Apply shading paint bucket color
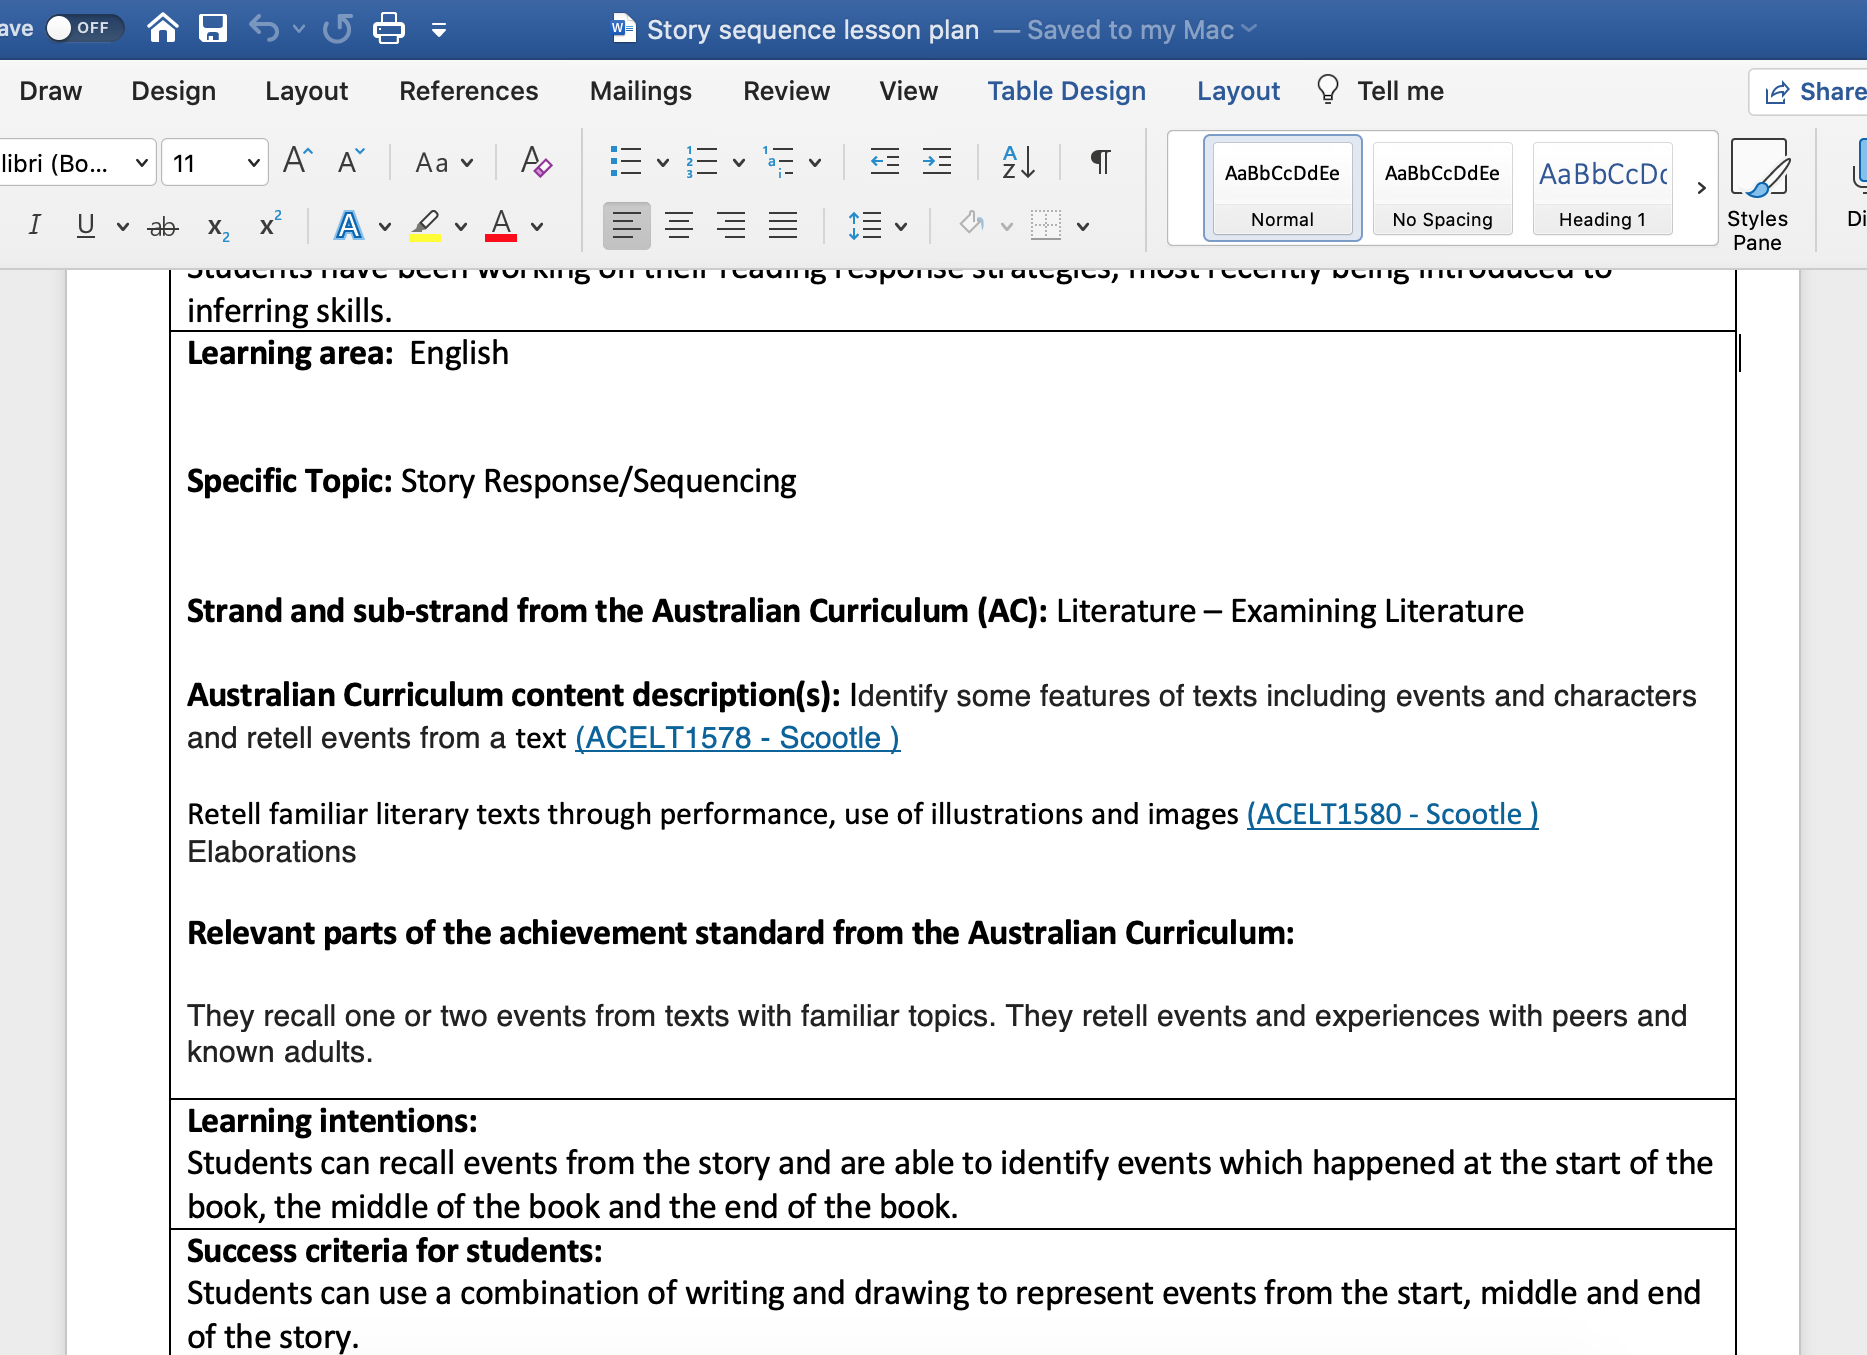 (x=971, y=225)
